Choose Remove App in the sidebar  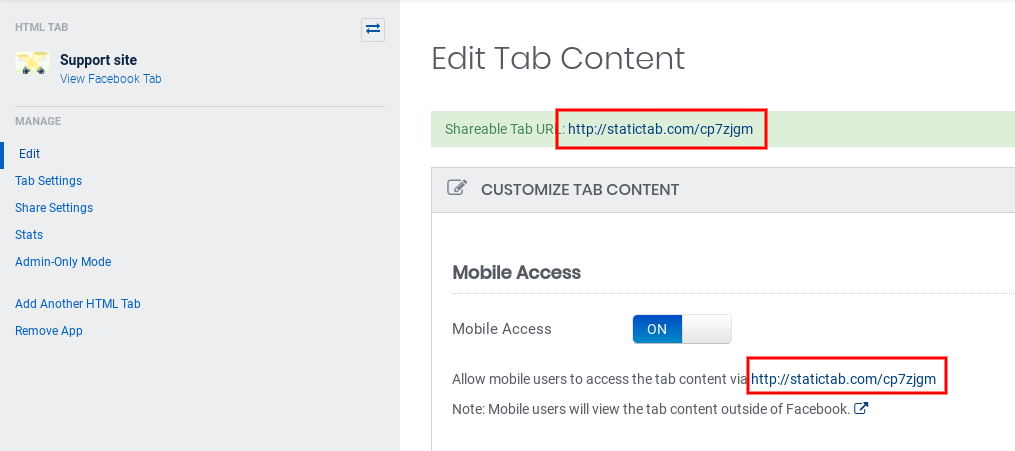point(49,331)
